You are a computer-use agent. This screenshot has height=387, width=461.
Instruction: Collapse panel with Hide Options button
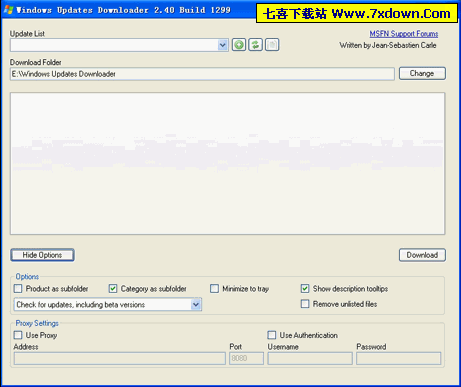click(x=42, y=255)
